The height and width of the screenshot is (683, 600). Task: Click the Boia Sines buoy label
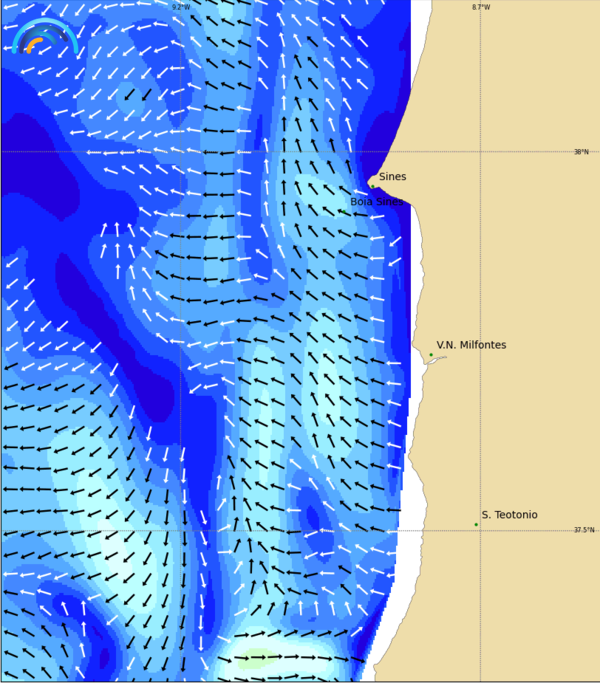point(376,202)
